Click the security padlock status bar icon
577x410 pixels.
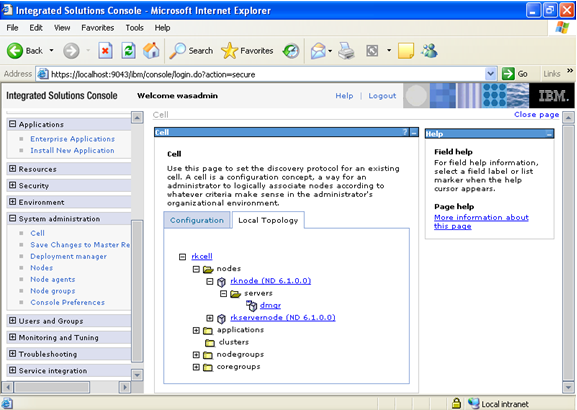coord(456,403)
